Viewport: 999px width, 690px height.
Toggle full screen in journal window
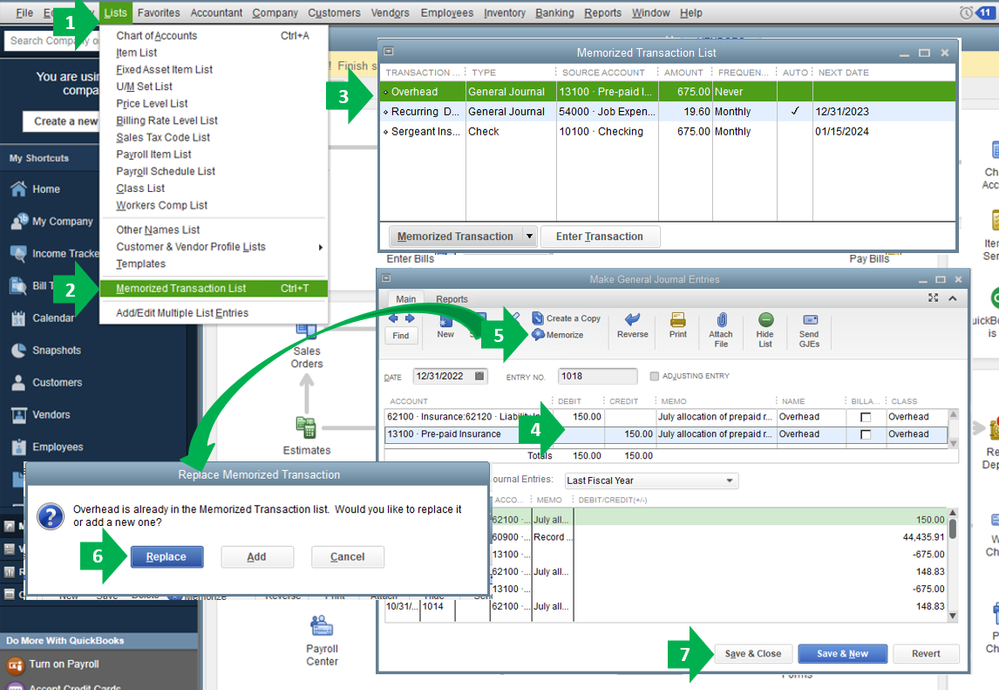[x=933, y=298]
